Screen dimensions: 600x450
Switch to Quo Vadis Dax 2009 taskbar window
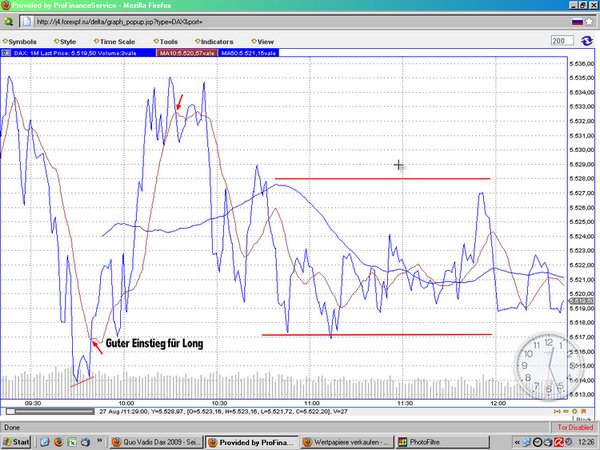156,442
